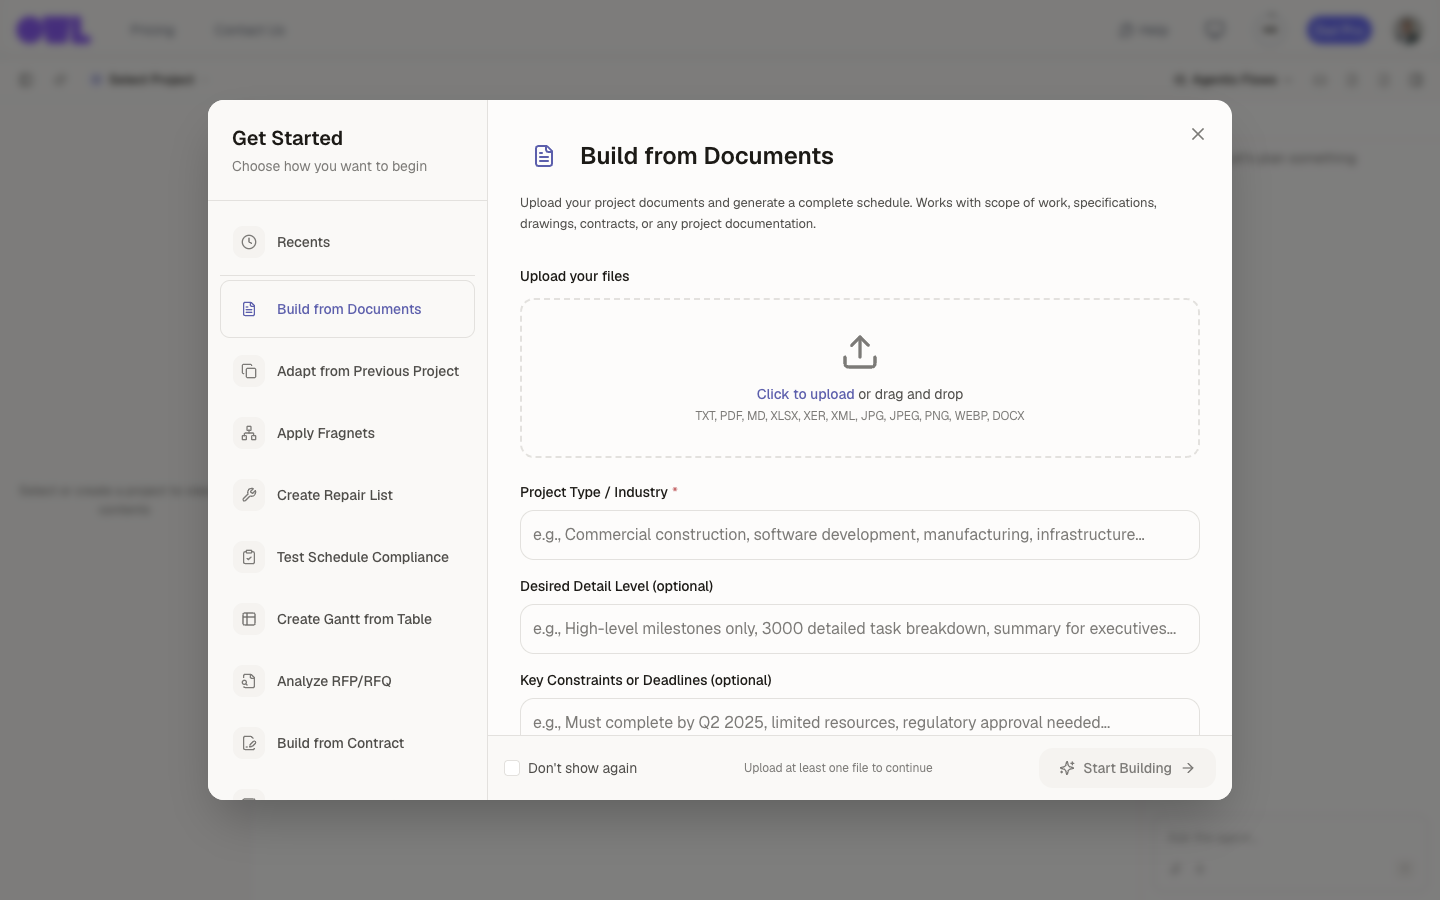
Task: Select Build from Contract option
Action: pyautogui.click(x=347, y=743)
